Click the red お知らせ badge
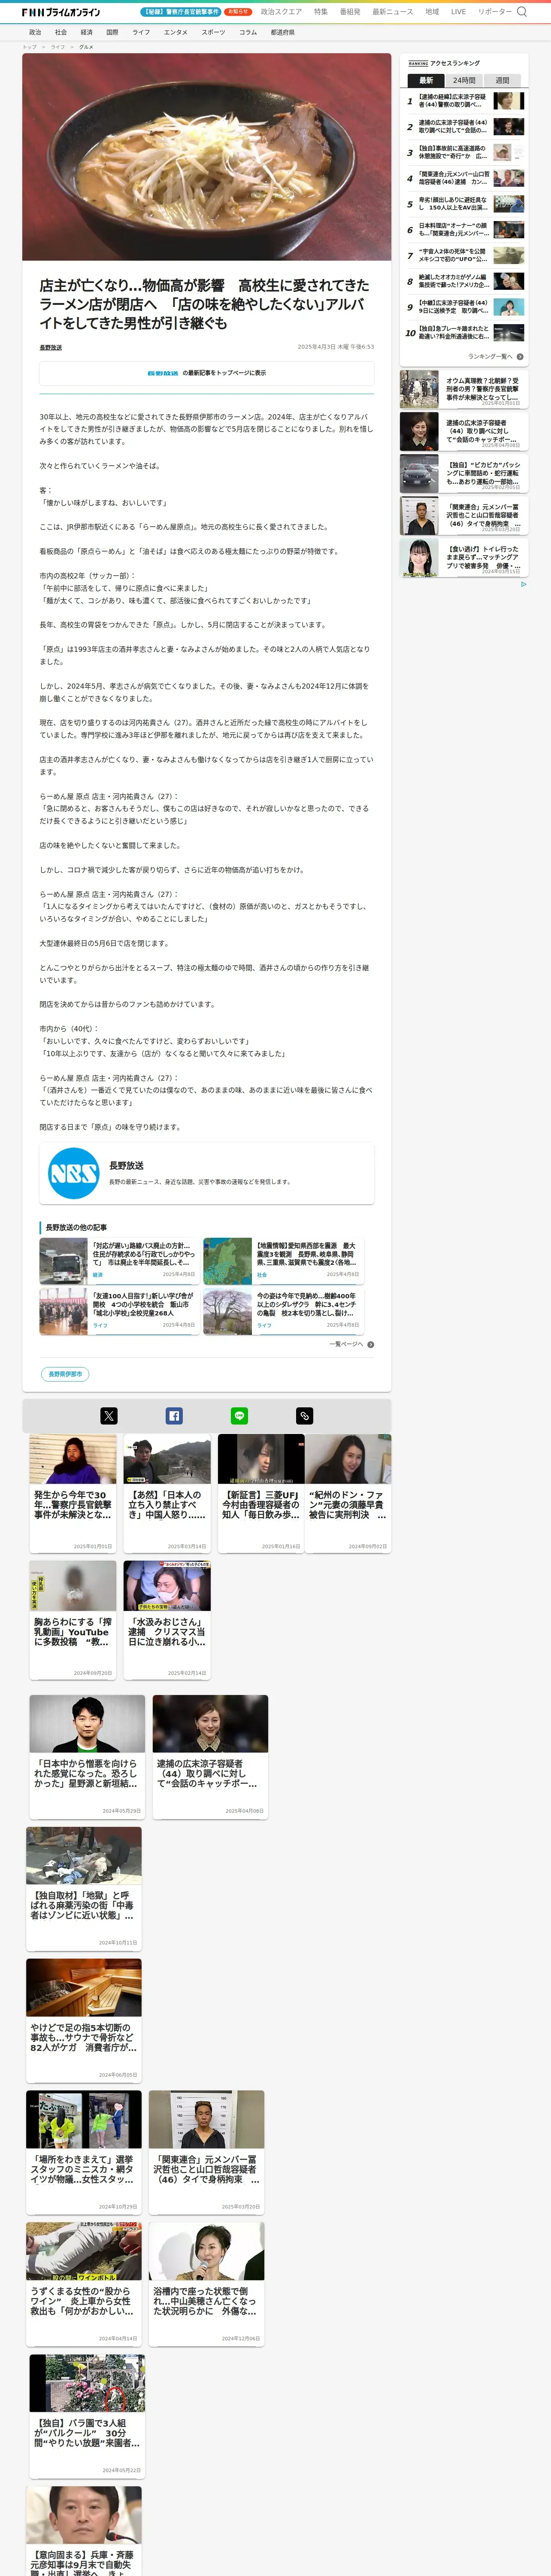The image size is (551, 2576). point(238,12)
